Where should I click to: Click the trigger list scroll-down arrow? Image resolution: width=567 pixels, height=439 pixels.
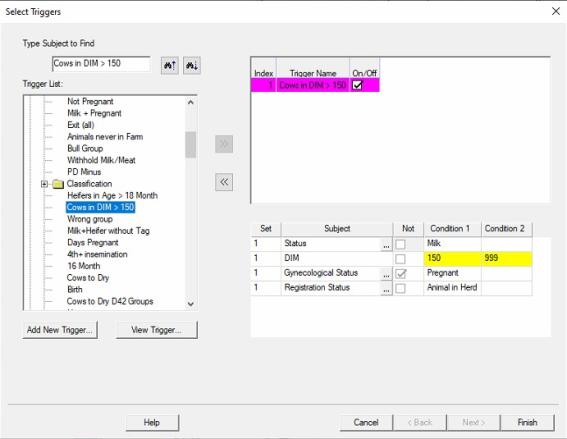(191, 304)
